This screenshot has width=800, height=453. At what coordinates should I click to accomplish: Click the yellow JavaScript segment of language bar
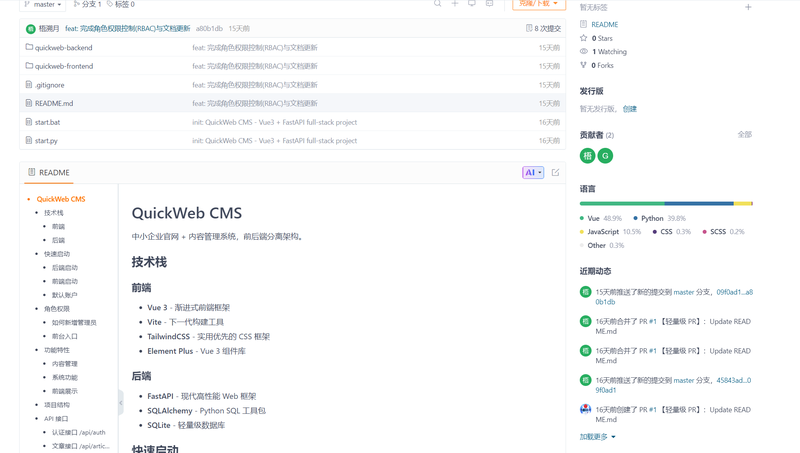(742, 204)
